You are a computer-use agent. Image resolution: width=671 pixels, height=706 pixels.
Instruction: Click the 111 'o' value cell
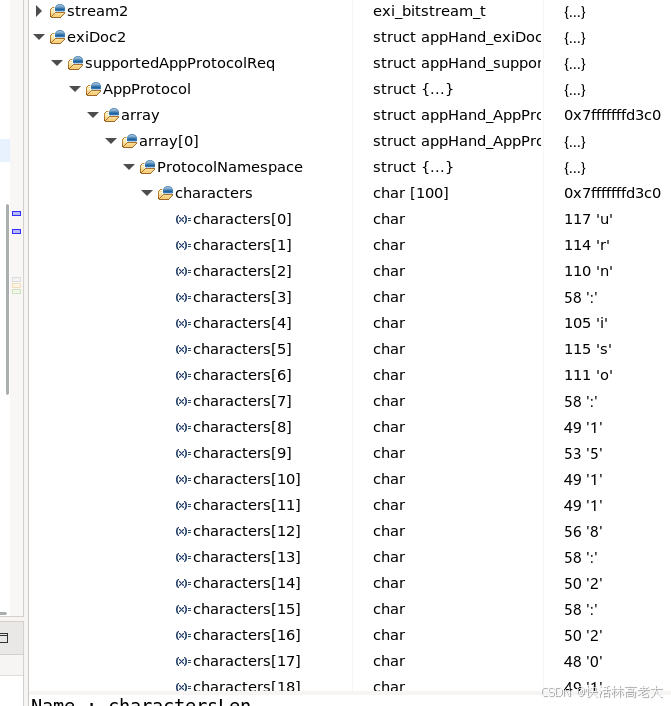point(589,375)
